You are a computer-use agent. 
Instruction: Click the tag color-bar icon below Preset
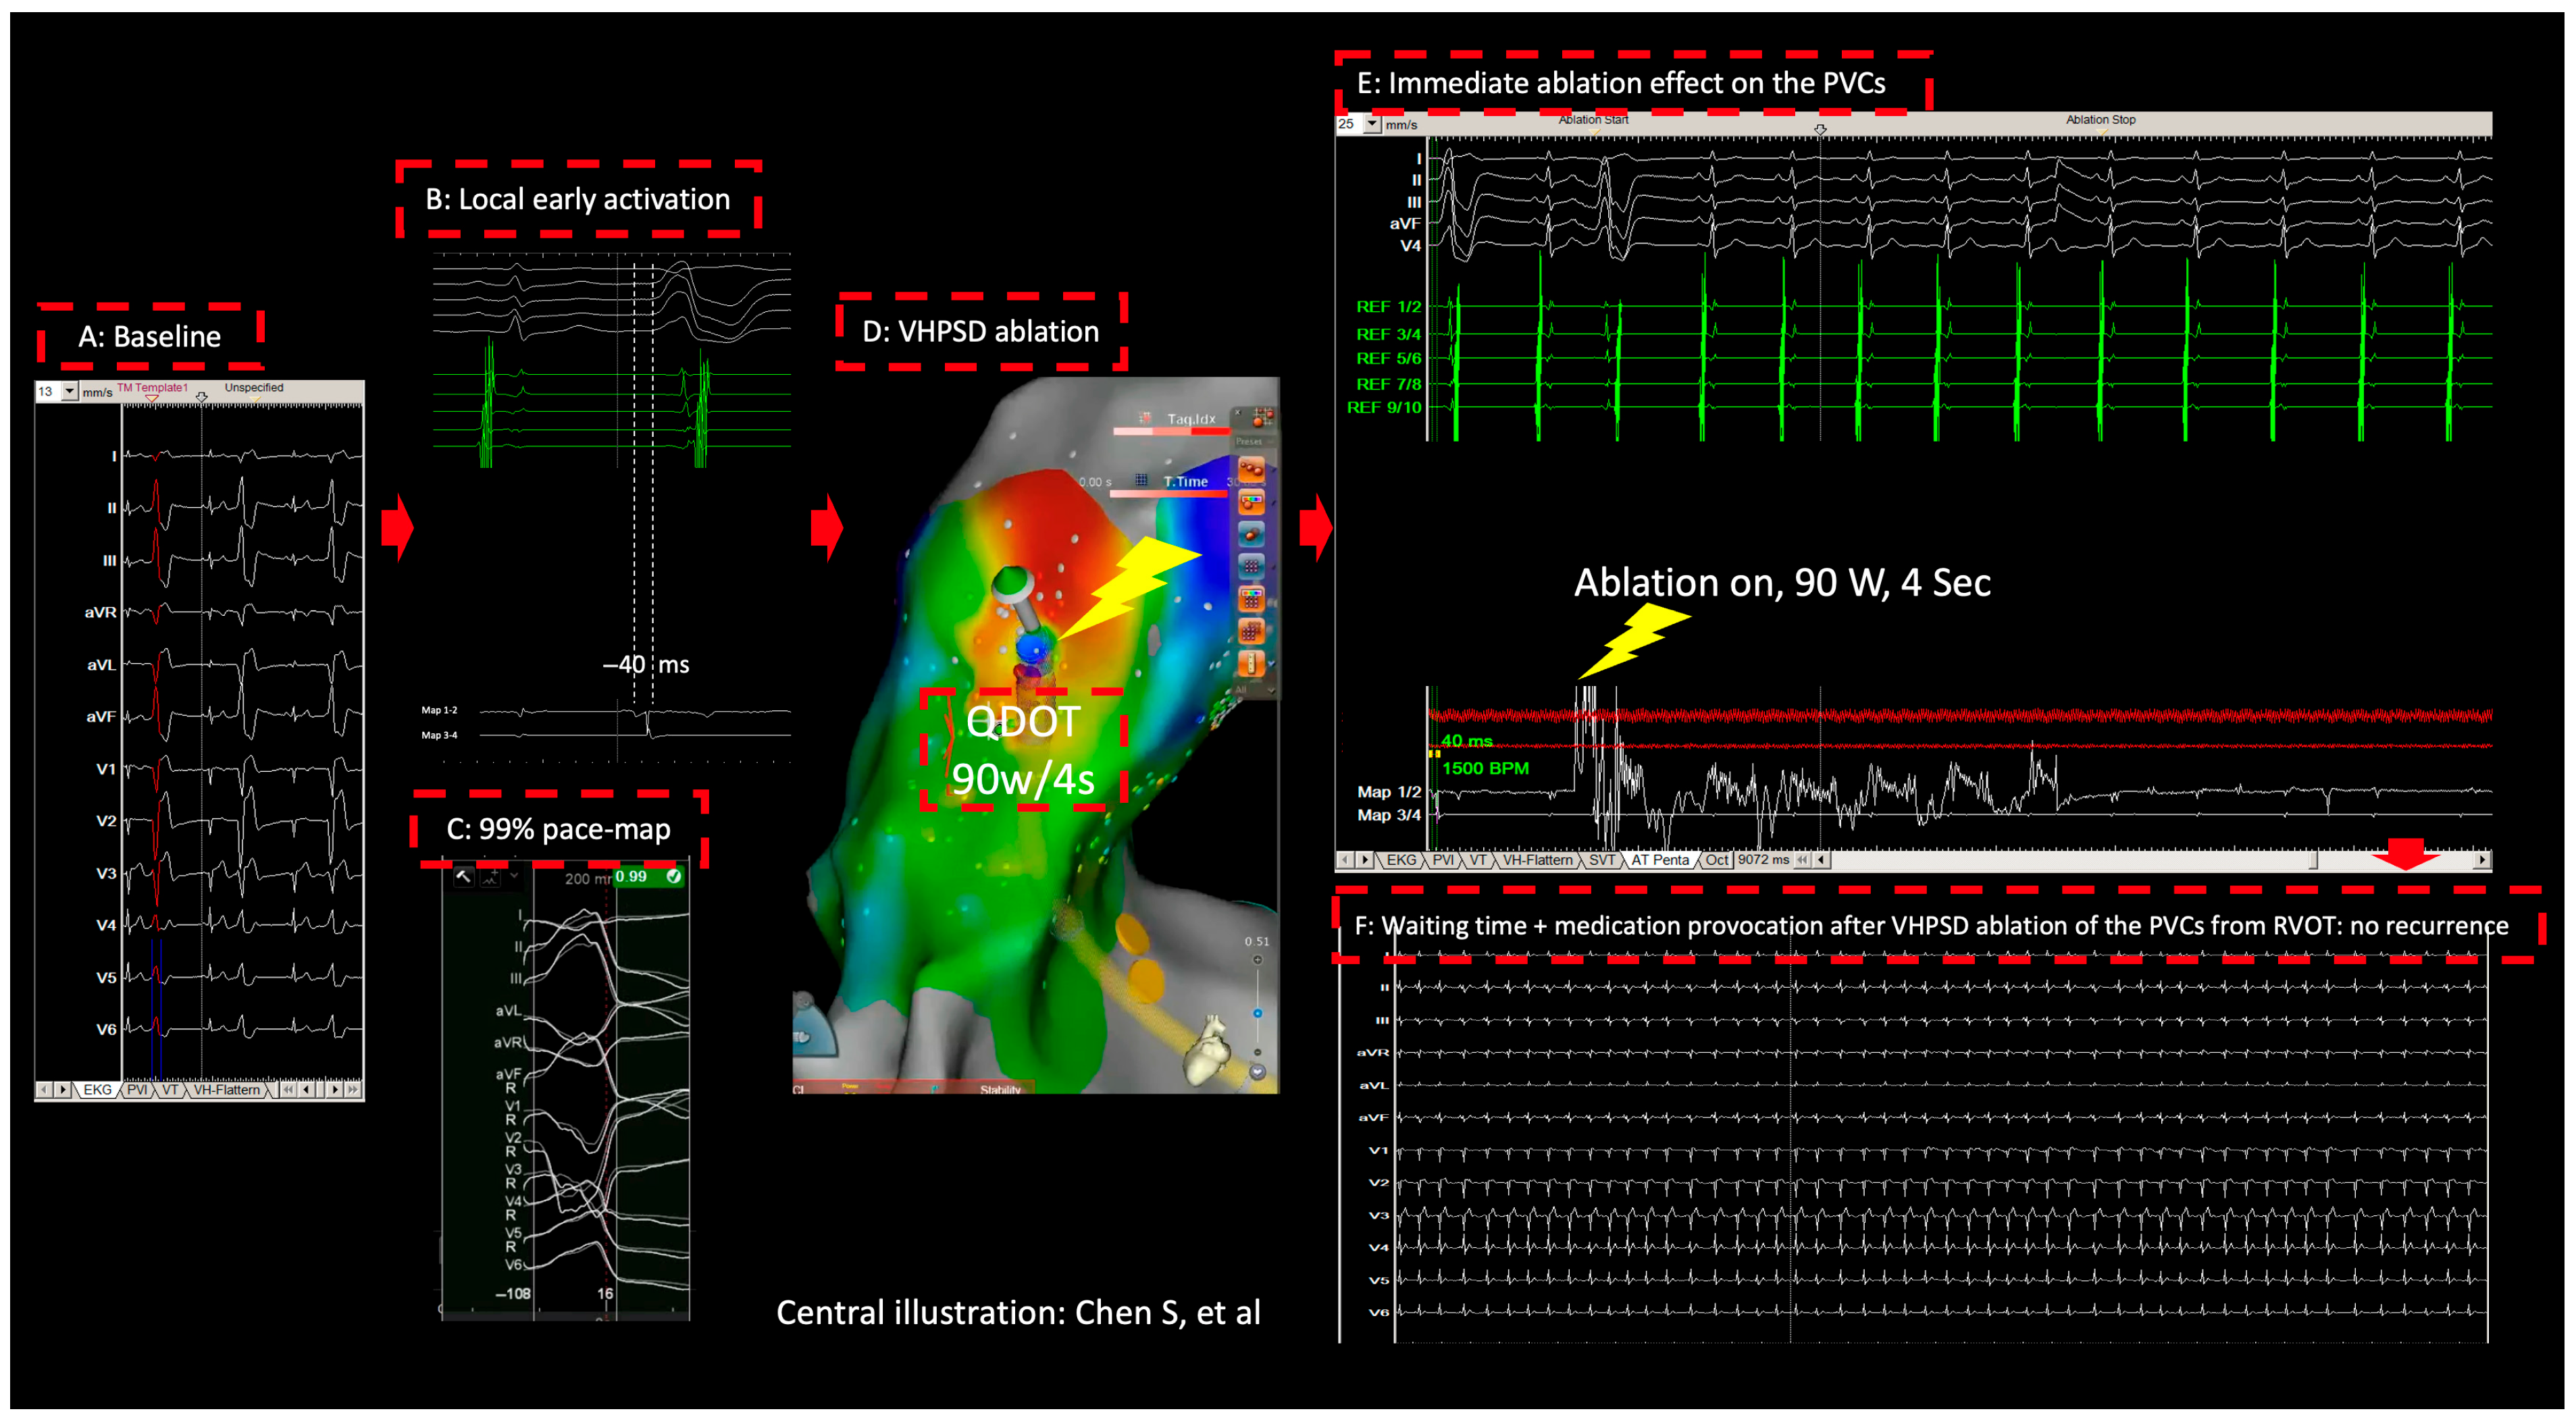tap(1252, 502)
